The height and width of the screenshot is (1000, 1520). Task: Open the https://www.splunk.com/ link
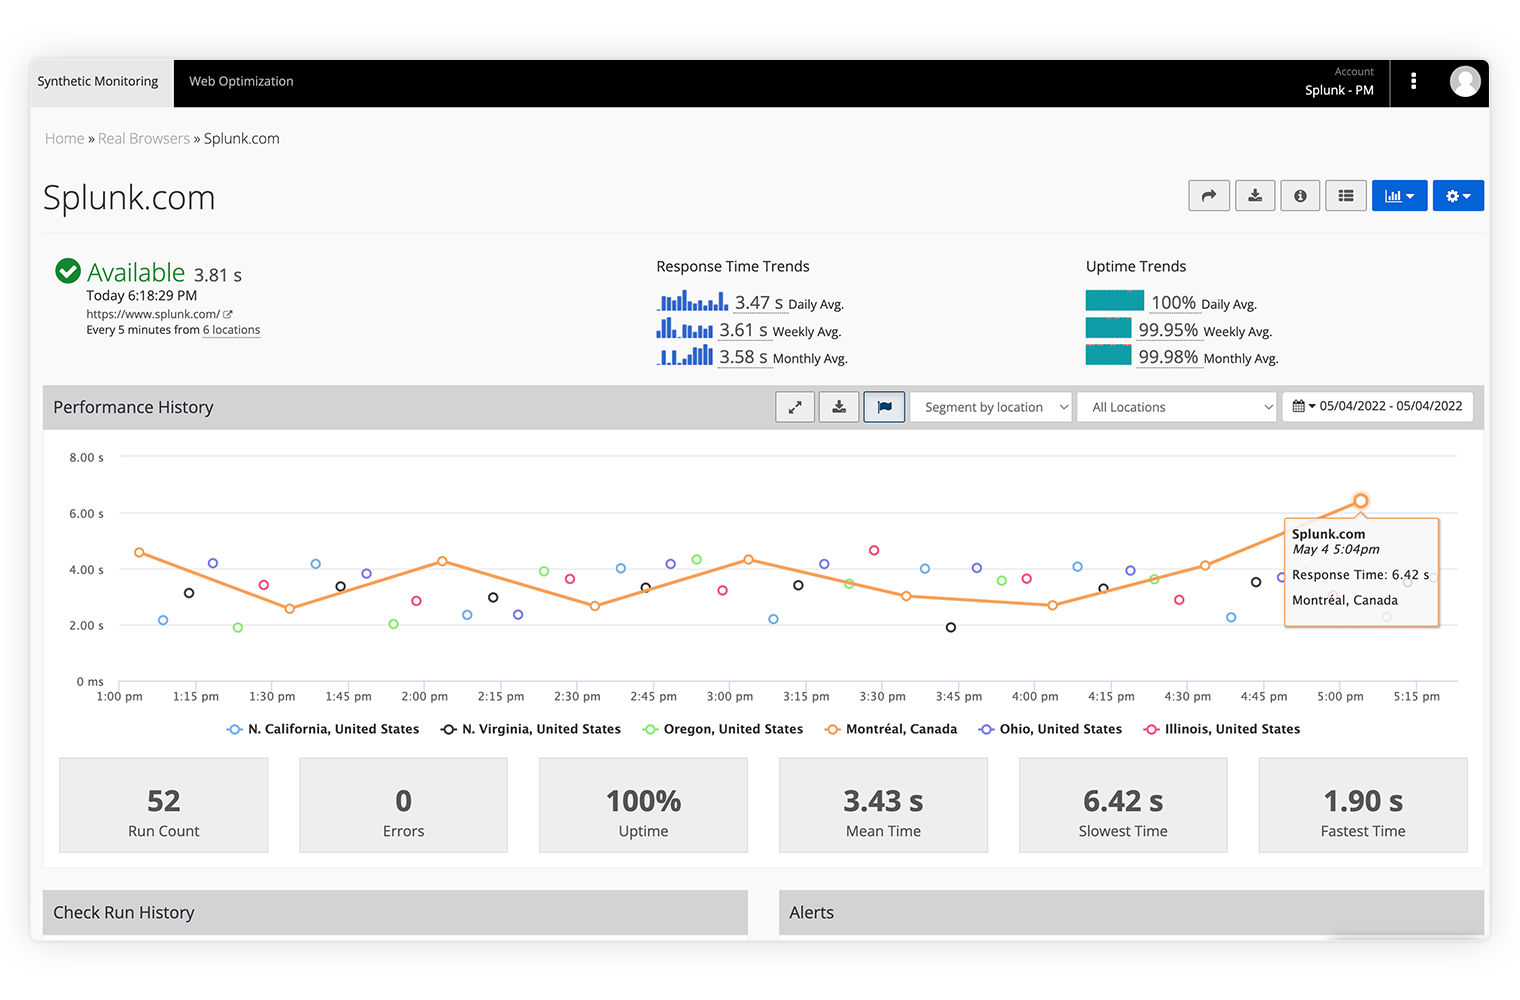point(153,314)
